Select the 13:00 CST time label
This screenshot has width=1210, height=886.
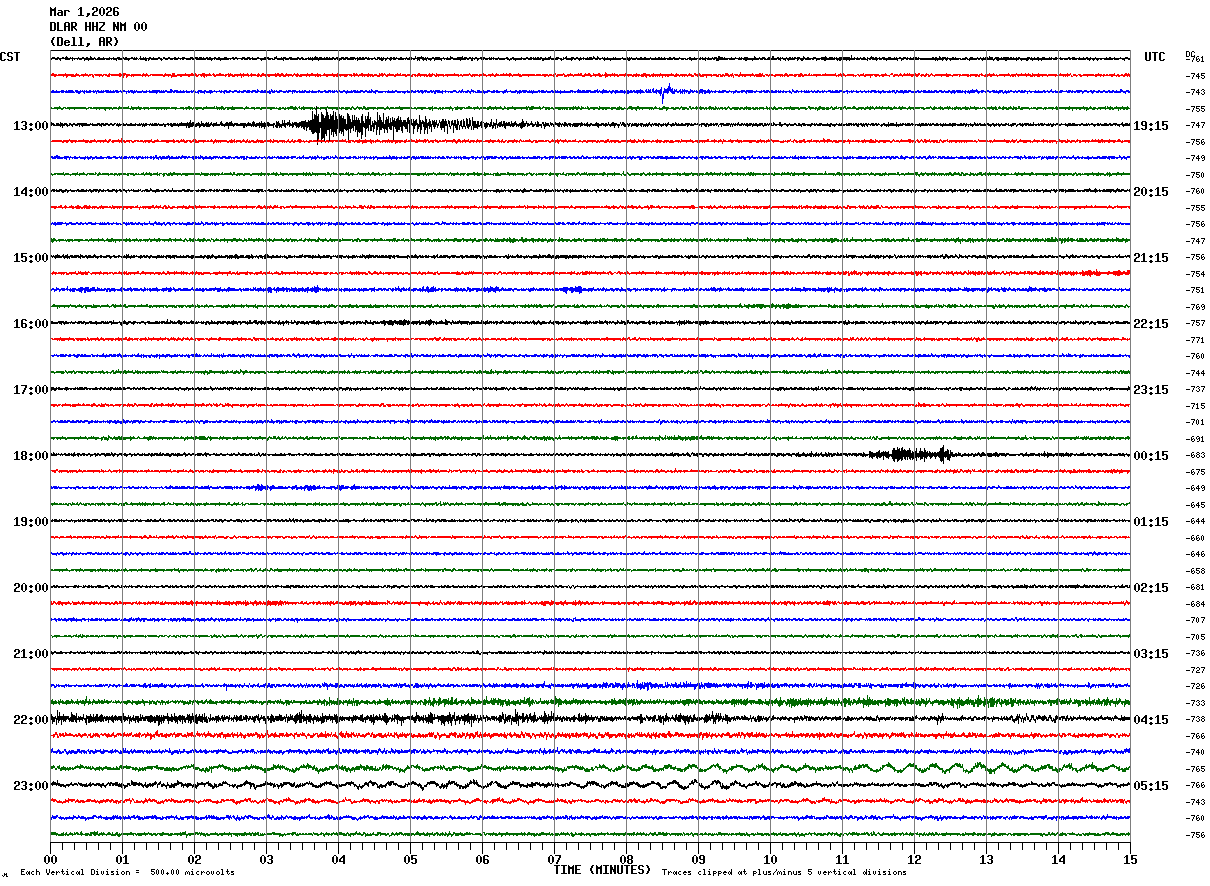point(30,126)
